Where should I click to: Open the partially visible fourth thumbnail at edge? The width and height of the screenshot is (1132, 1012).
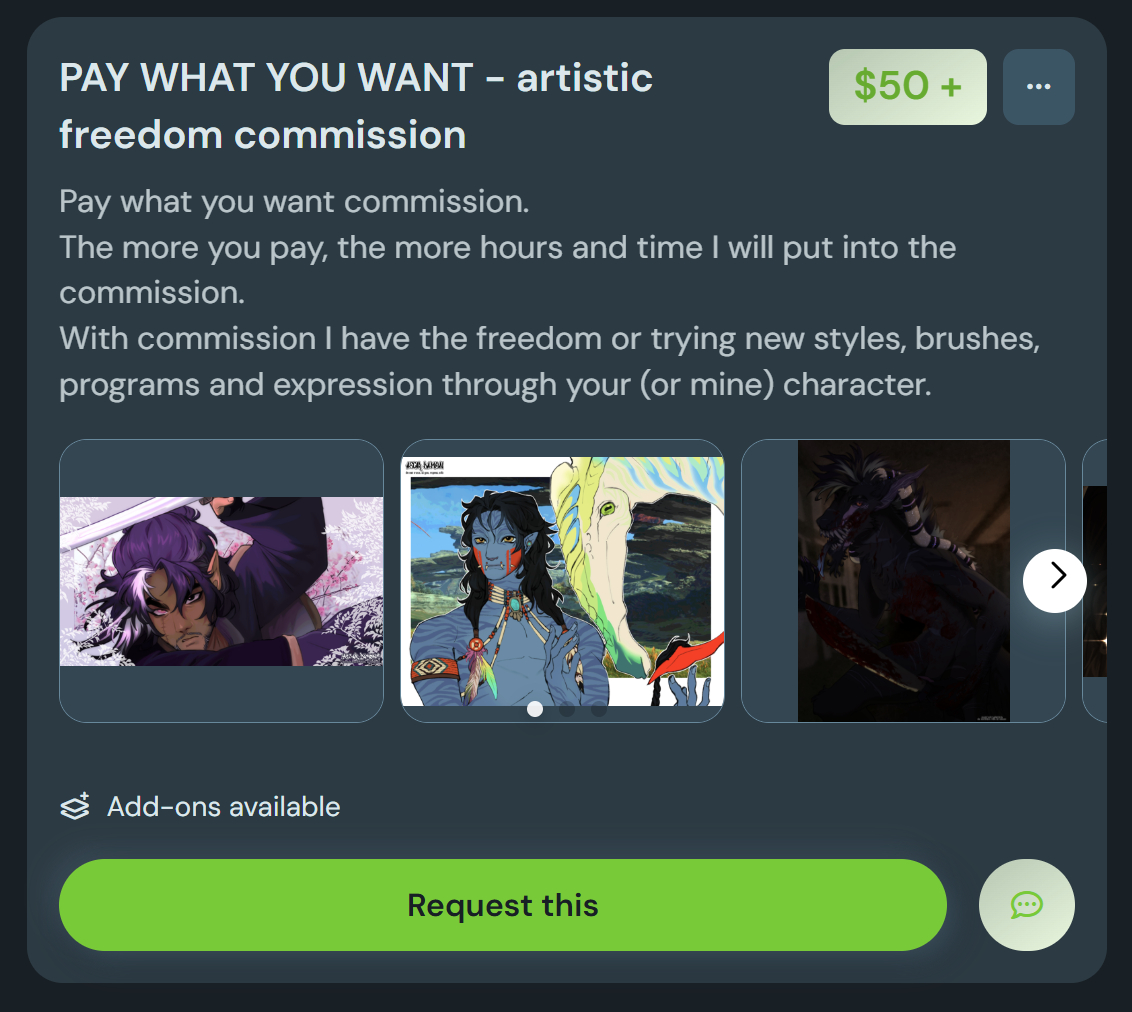[1094, 580]
